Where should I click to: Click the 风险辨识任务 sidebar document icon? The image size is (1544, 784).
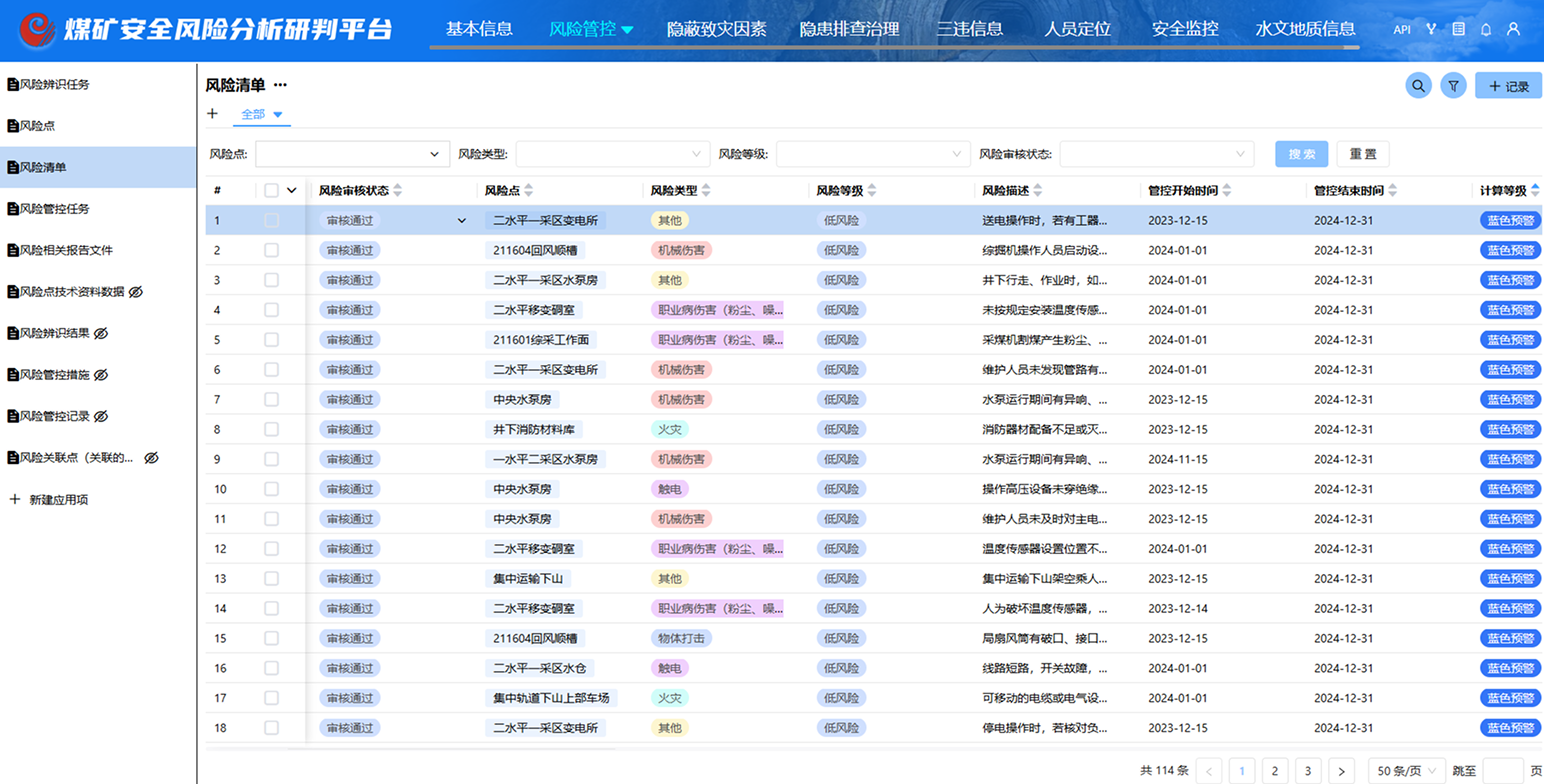click(13, 85)
